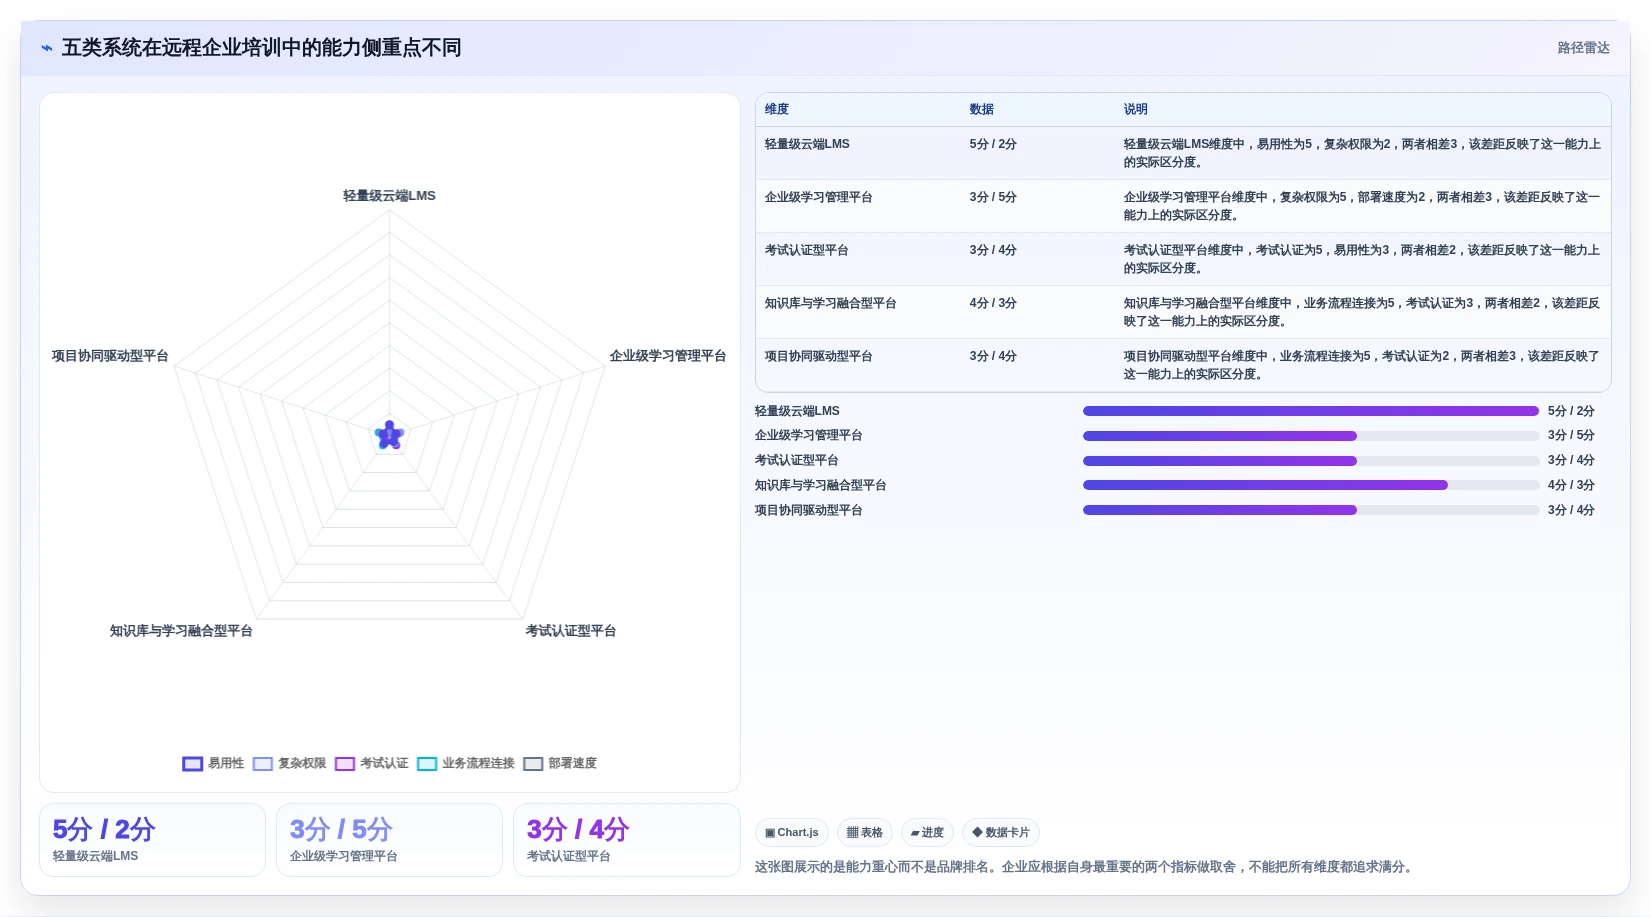
Task: Toggle the 部署速度 legend item
Action: coord(560,764)
